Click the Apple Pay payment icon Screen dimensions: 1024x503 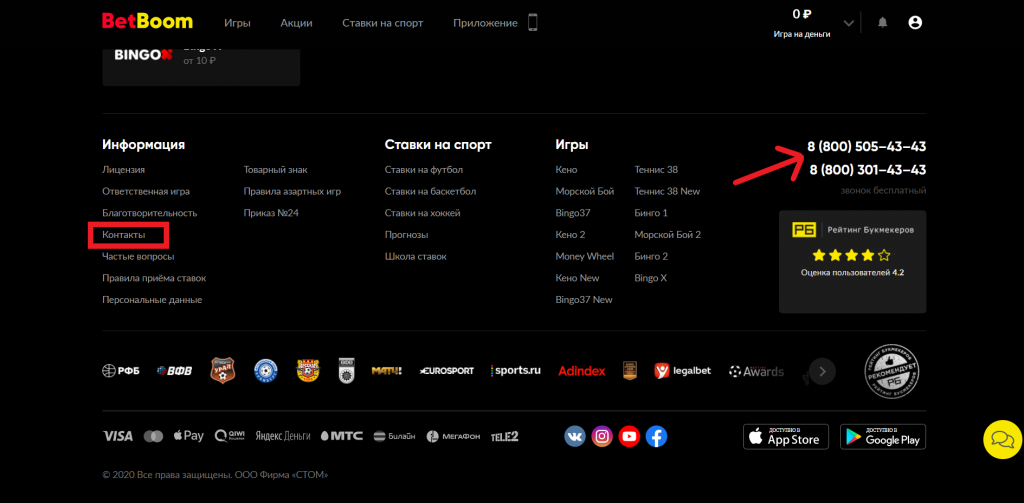point(189,436)
